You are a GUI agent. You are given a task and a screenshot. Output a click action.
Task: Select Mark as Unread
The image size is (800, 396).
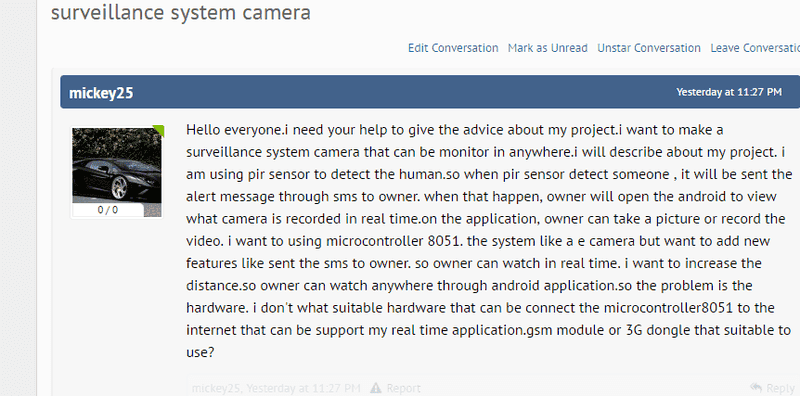coord(547,48)
